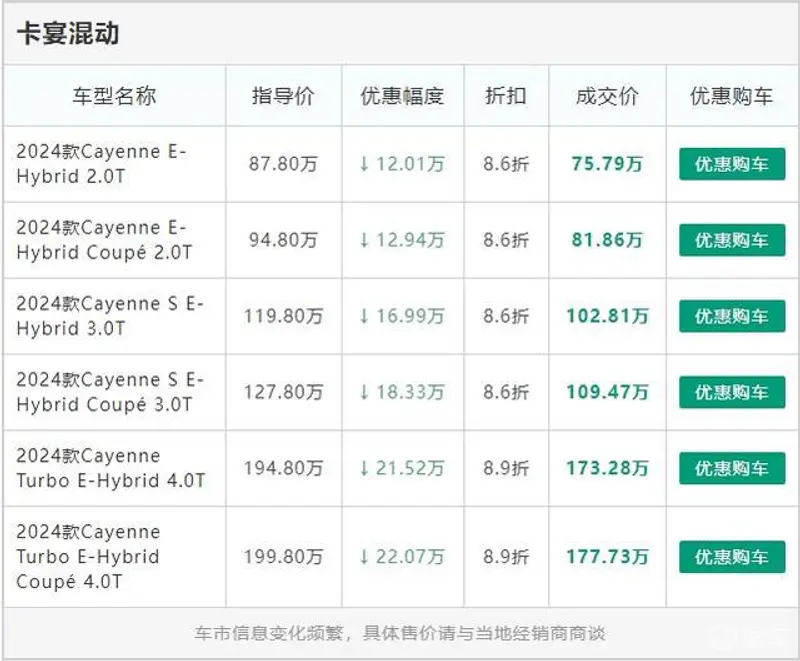Click 优惠购车 button for Cayenne S E-Hybrid 3.0T
800x661 pixels.
click(x=732, y=316)
